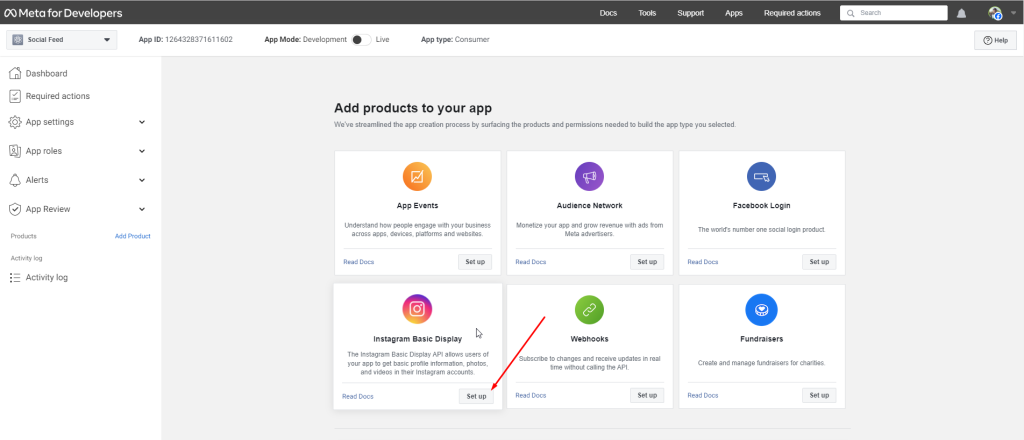
Task: Set up Fundraisers
Action: click(819, 395)
